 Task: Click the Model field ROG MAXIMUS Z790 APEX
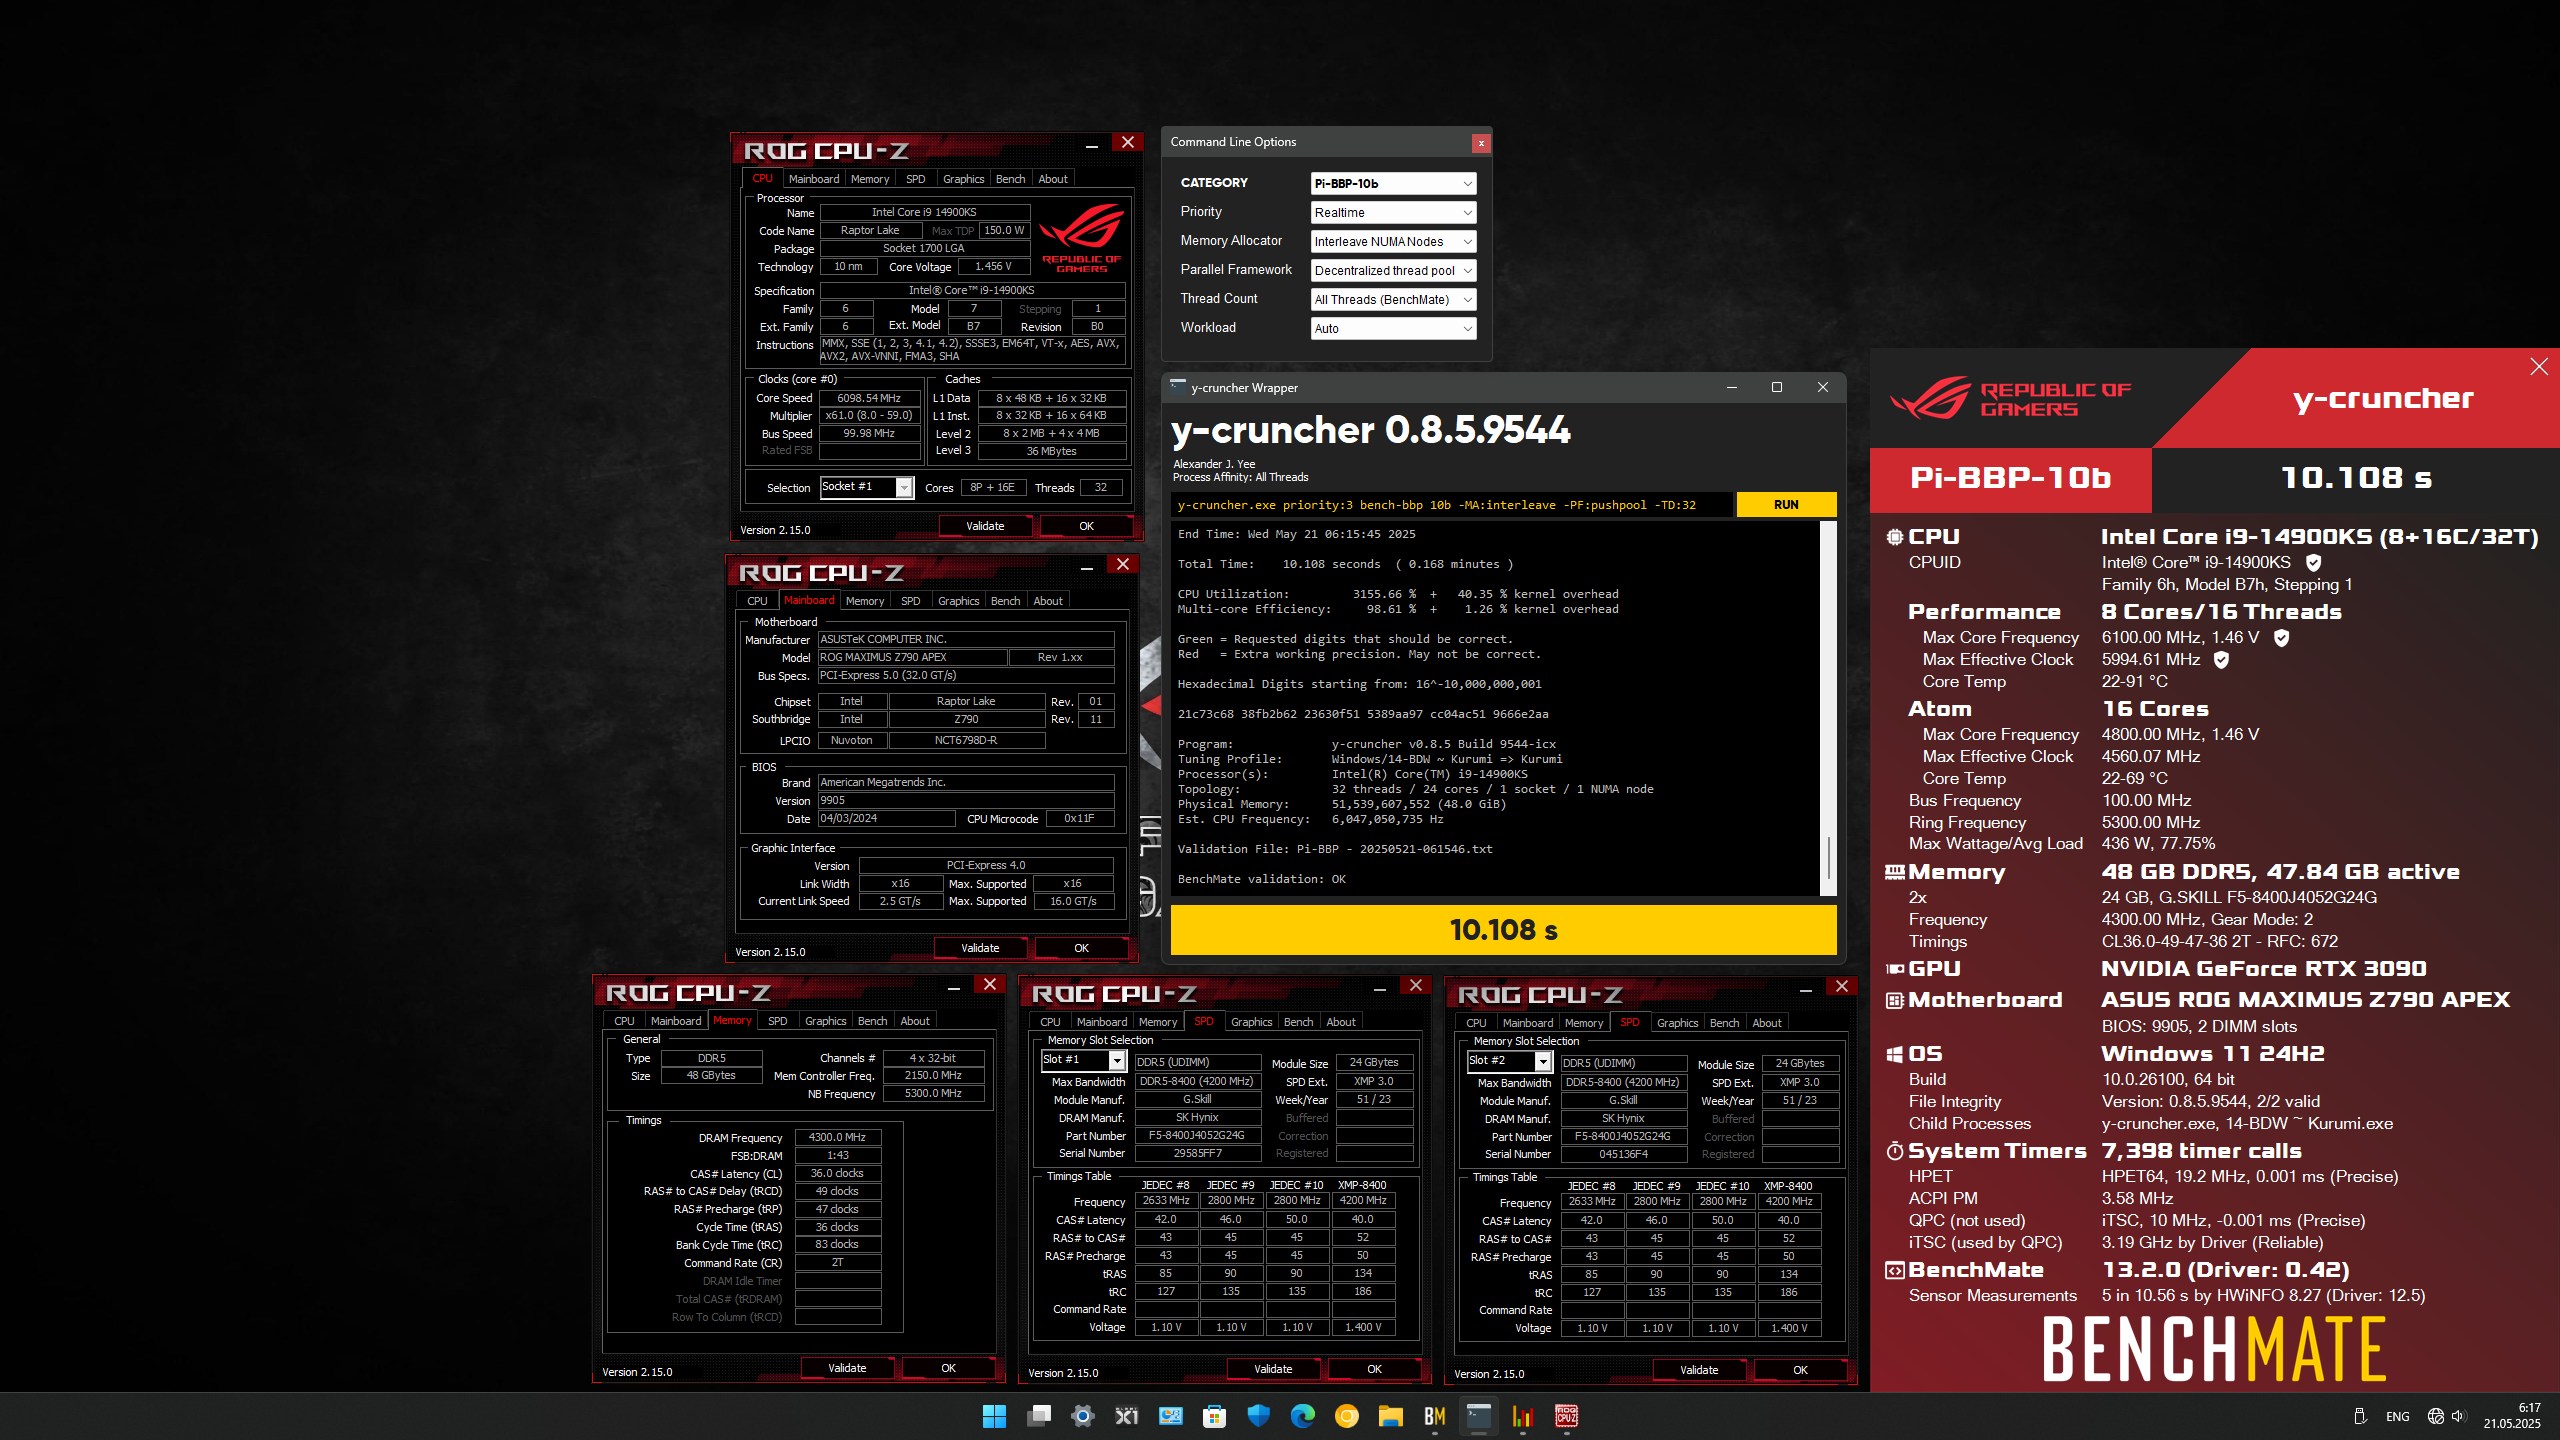[x=912, y=657]
